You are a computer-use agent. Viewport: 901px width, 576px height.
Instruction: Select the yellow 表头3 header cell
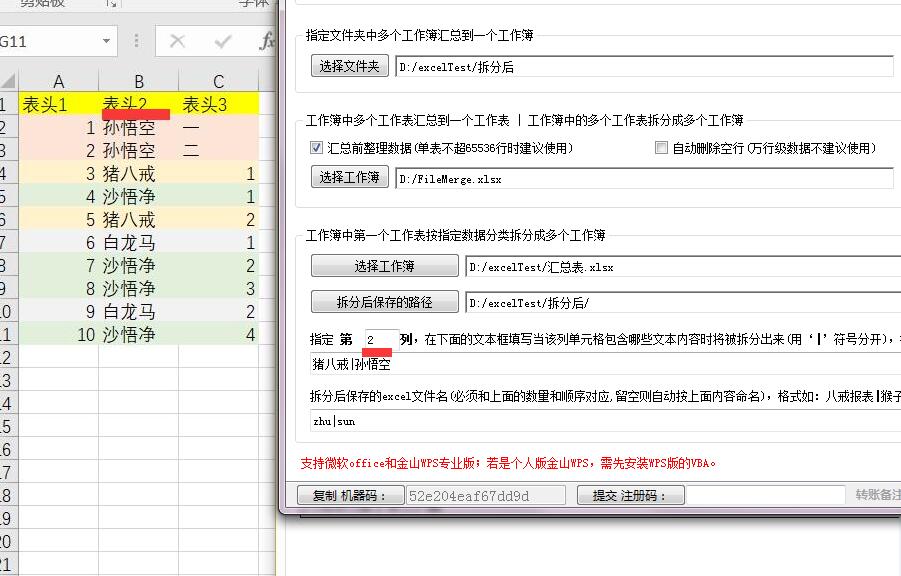(x=218, y=104)
